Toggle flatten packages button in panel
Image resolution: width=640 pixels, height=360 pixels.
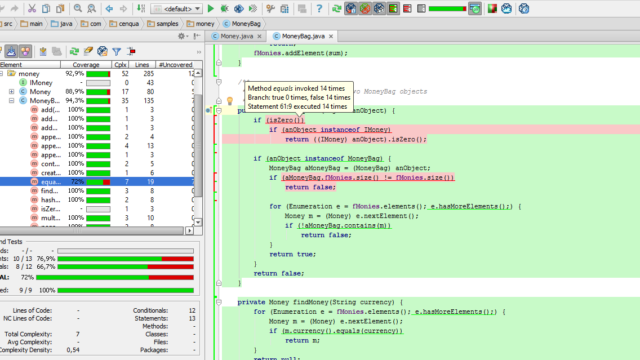coord(11,51)
